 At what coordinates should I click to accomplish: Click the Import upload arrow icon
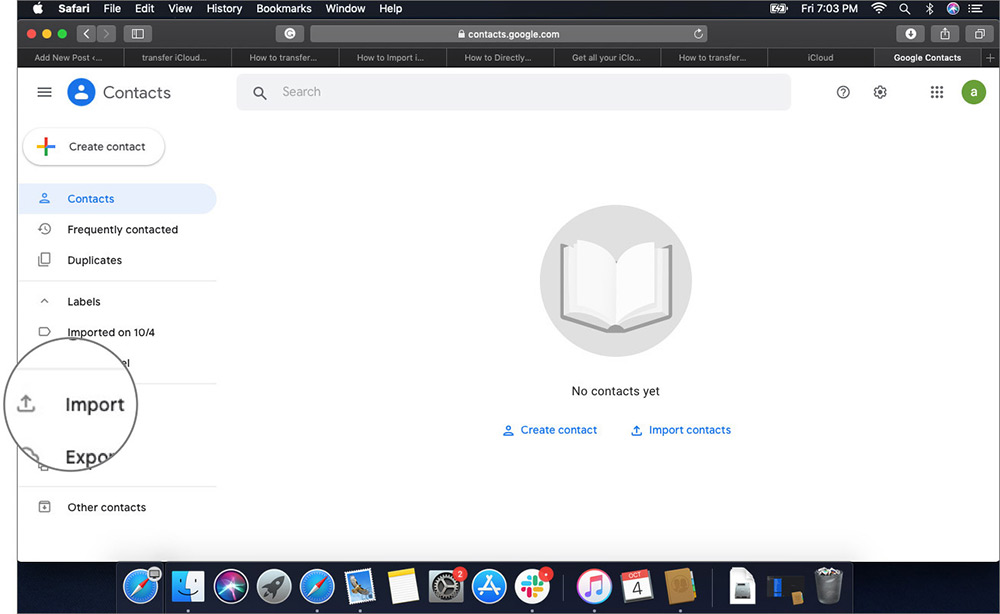[26, 404]
